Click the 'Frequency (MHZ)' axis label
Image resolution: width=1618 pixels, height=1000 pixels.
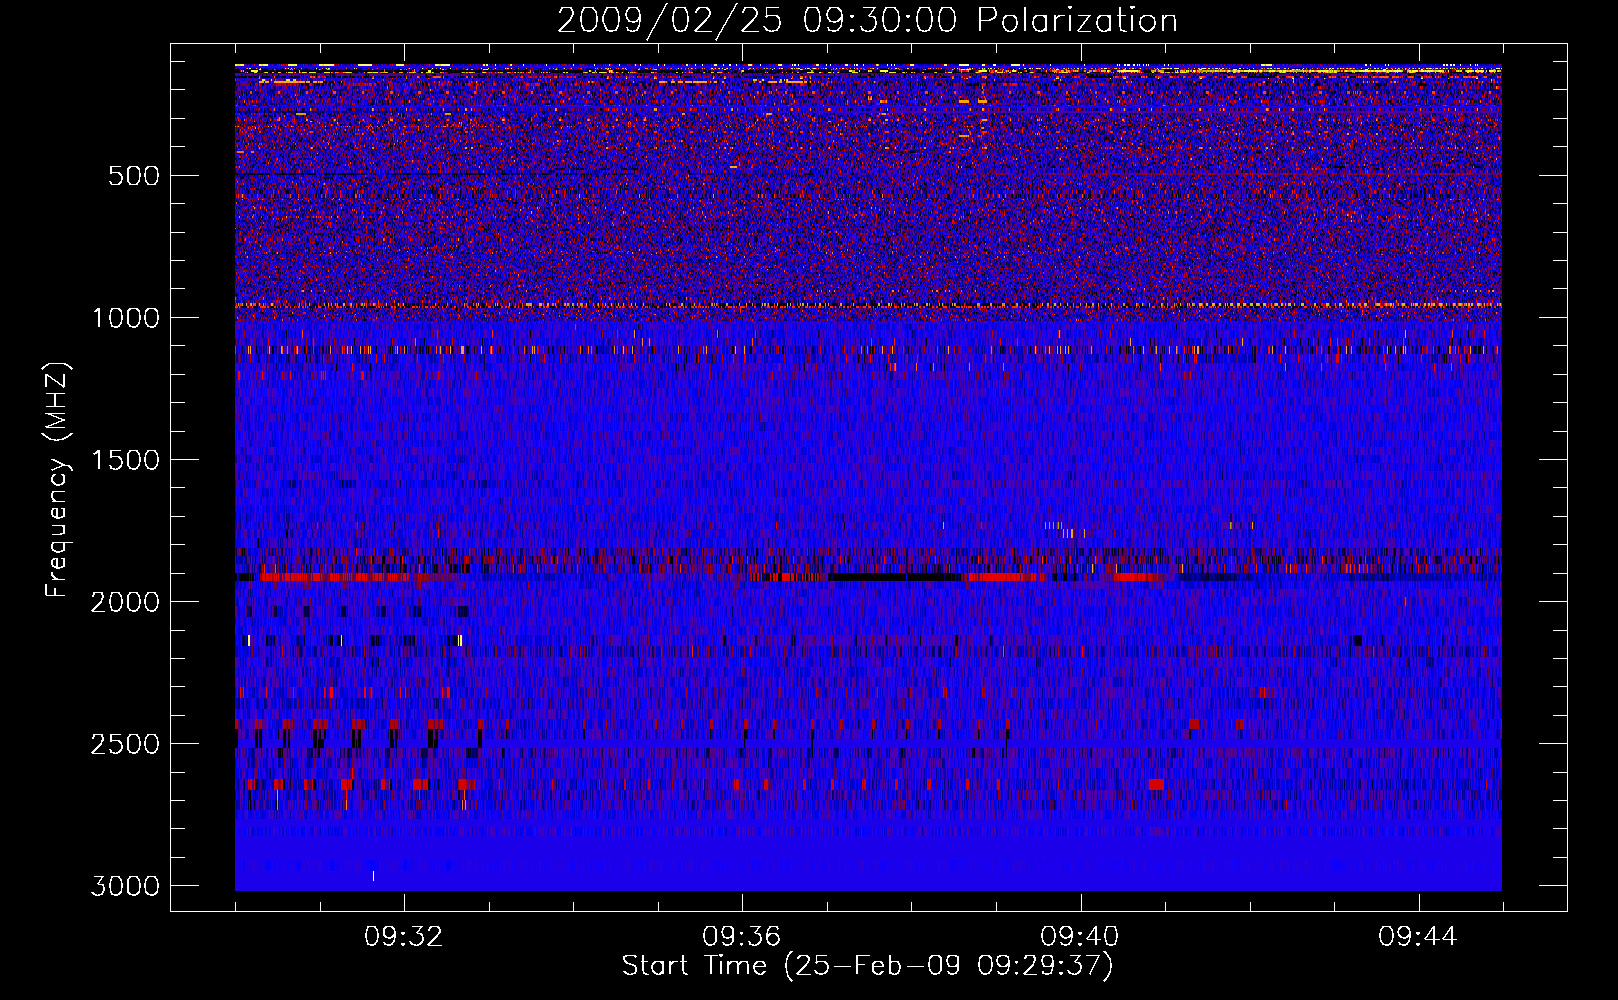point(58,479)
